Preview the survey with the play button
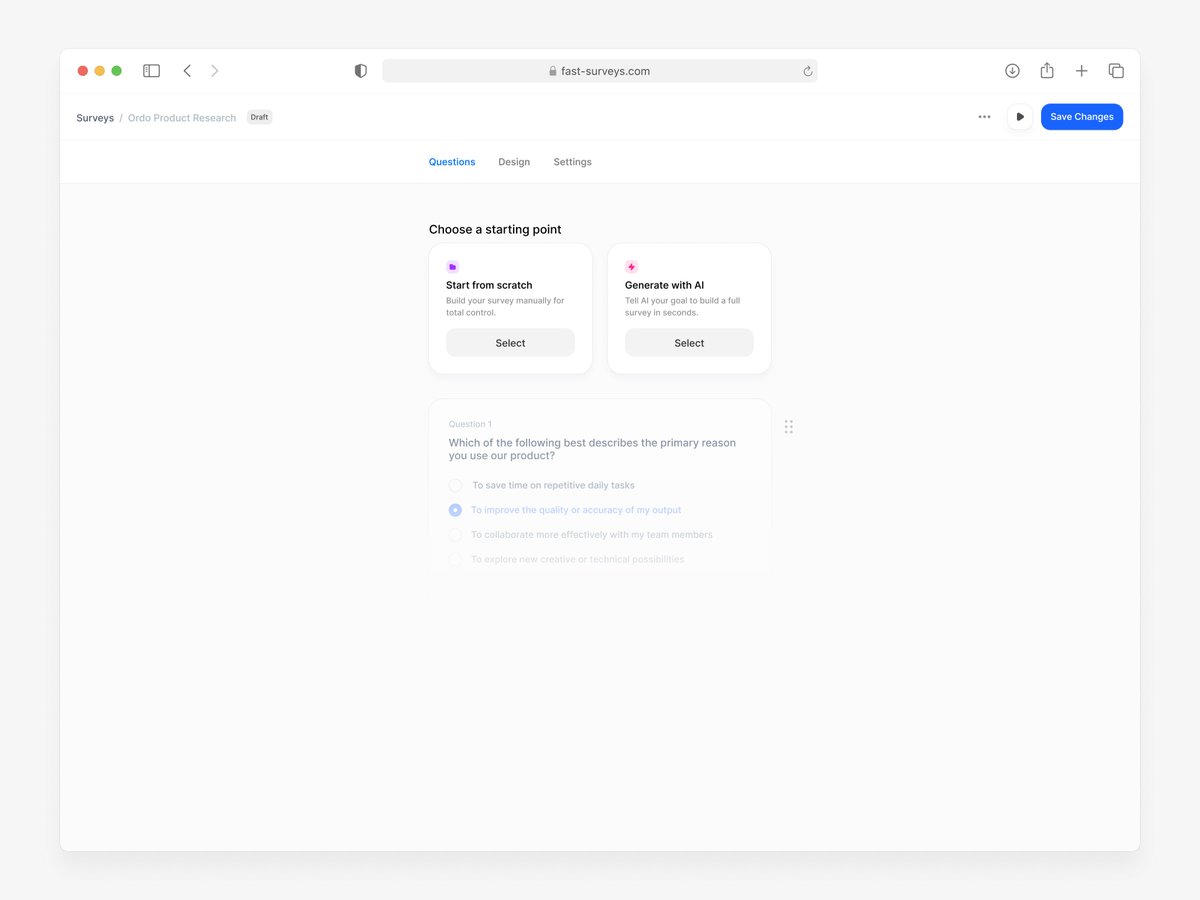The width and height of the screenshot is (1200, 900). [1019, 117]
